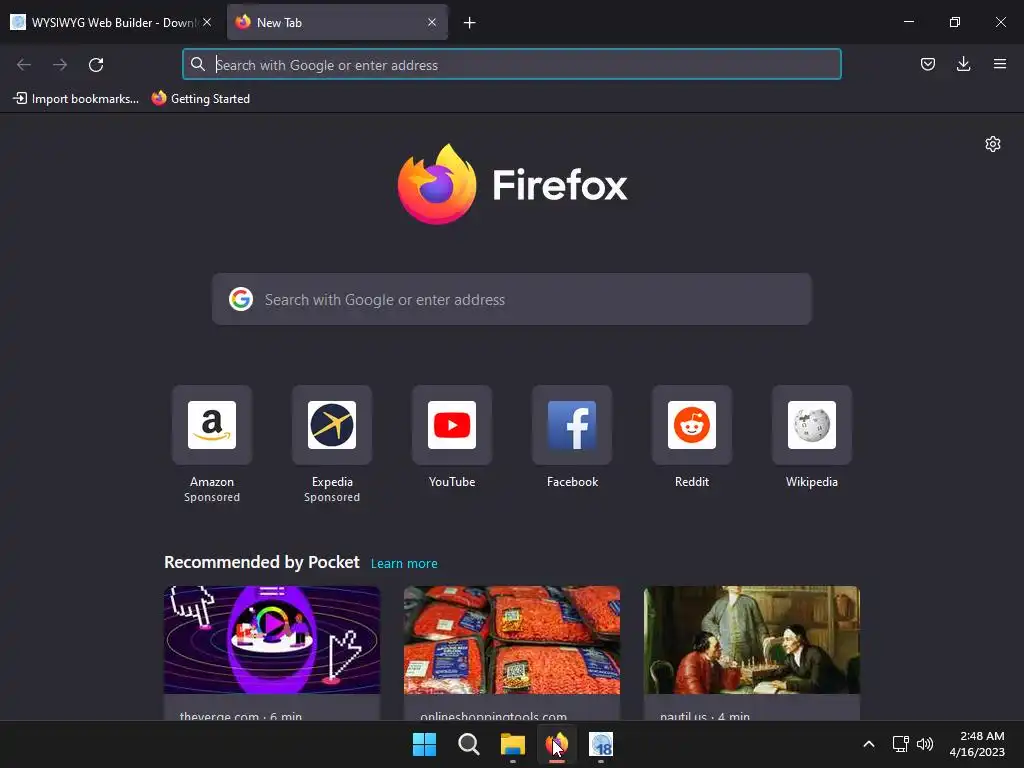Go back with the back arrow button
This screenshot has width=1024, height=768.
point(24,65)
